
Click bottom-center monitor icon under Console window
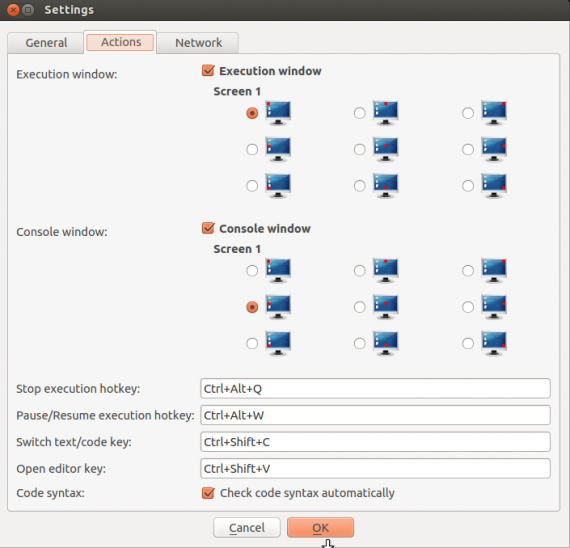[x=386, y=343]
